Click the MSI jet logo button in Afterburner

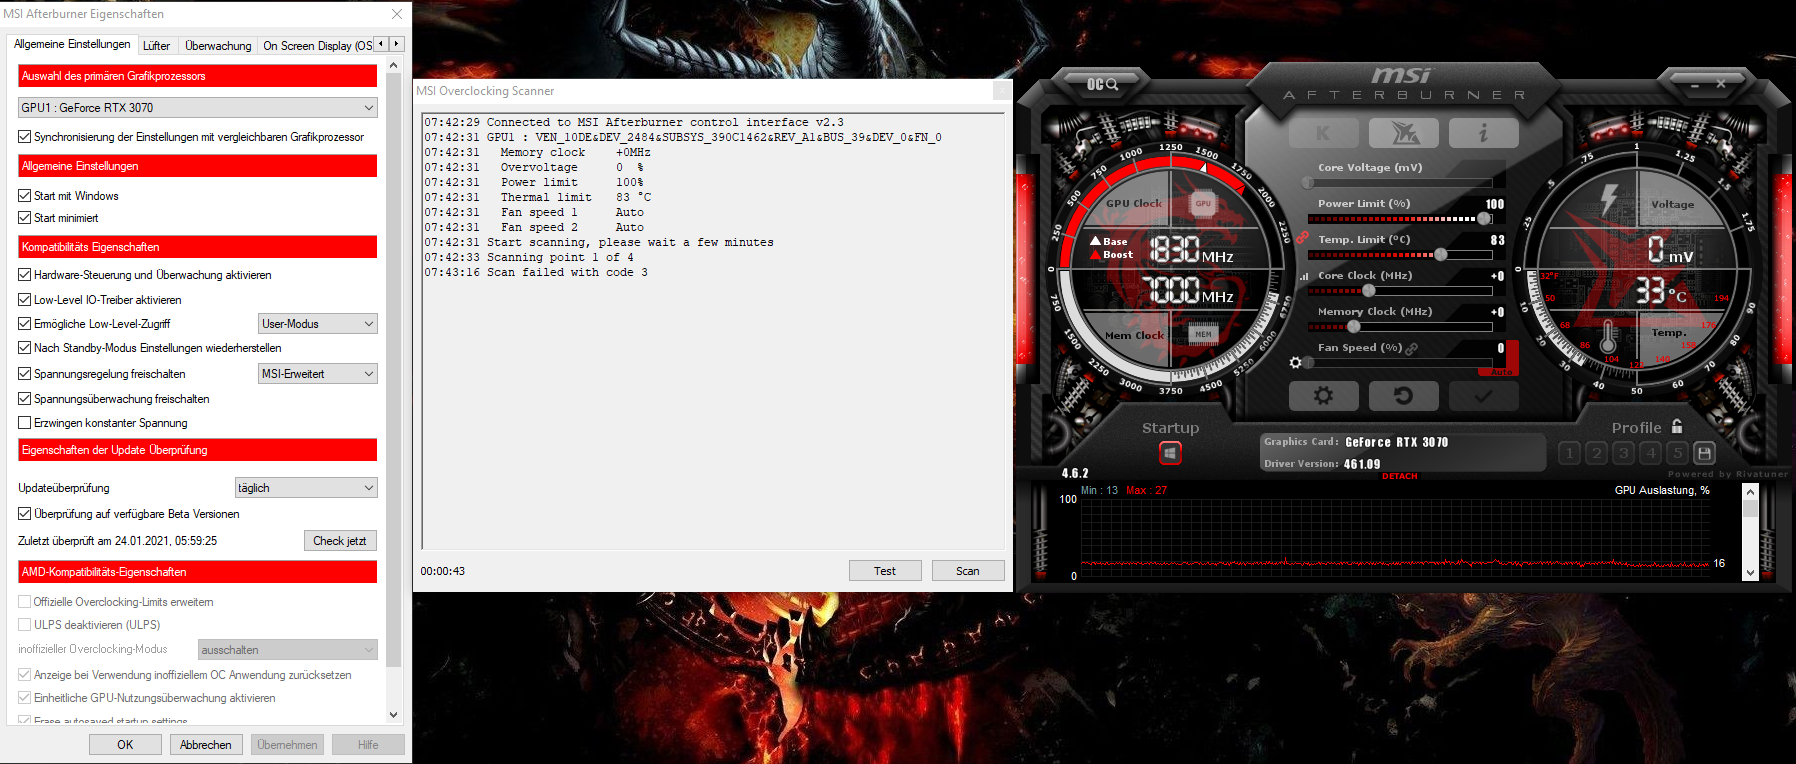[1403, 133]
